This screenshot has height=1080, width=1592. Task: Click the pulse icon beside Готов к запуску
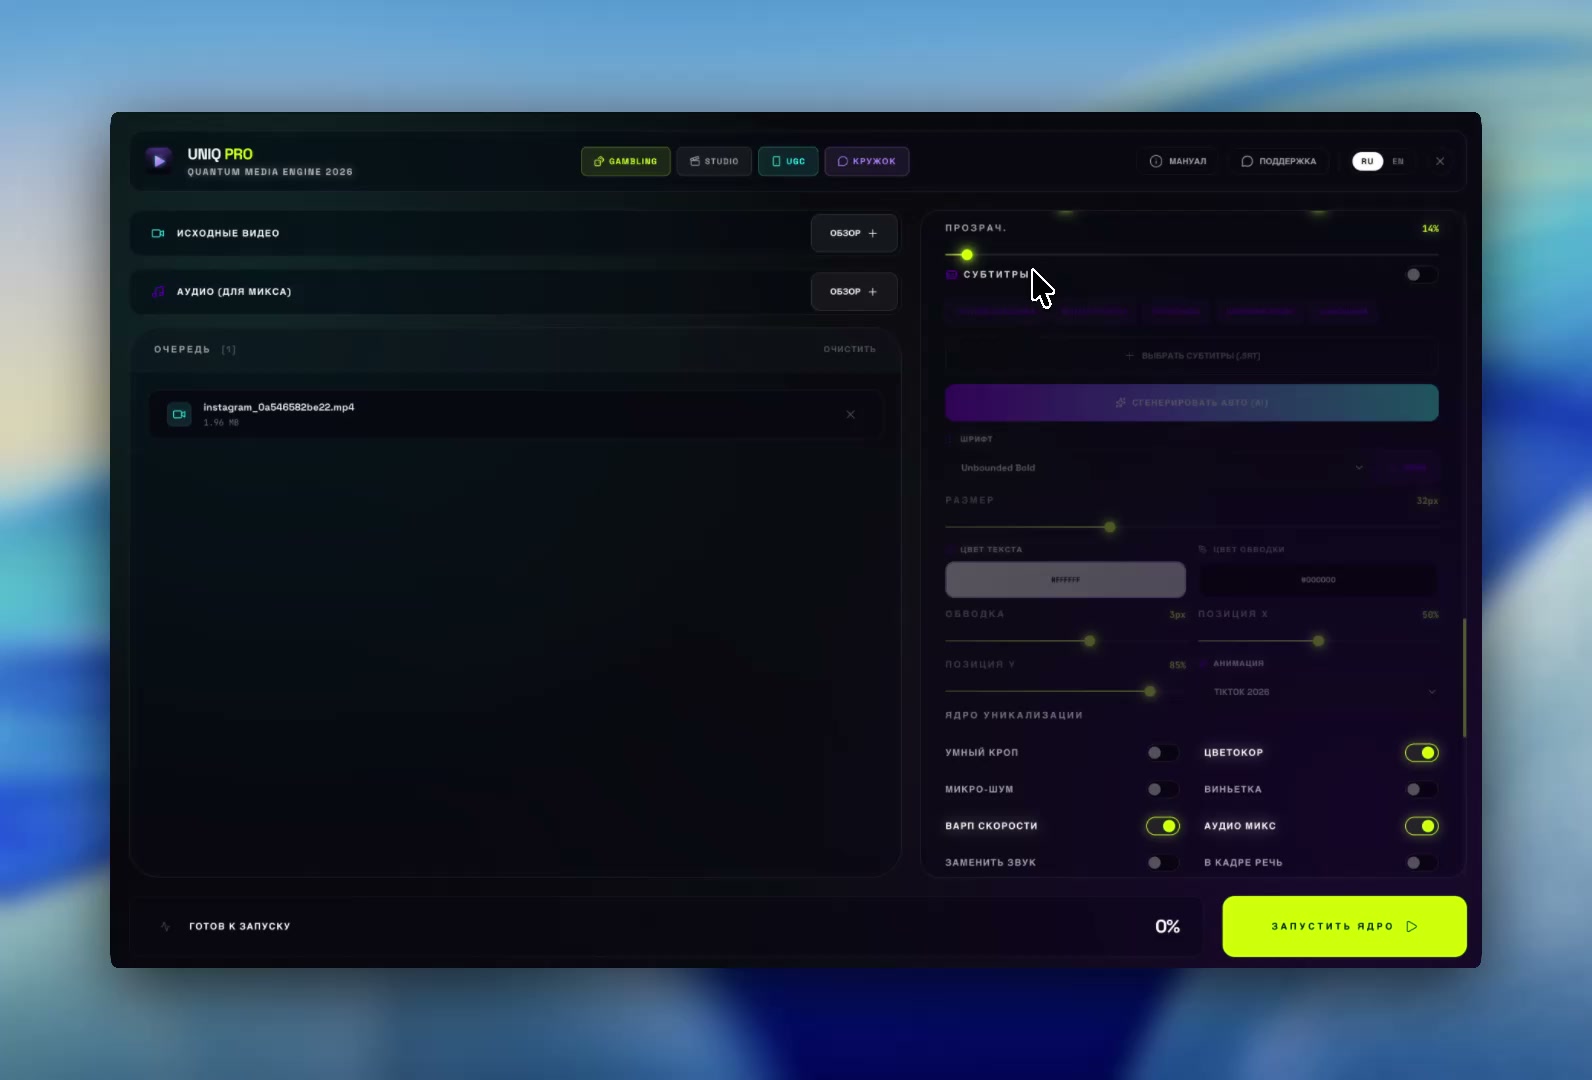click(165, 926)
